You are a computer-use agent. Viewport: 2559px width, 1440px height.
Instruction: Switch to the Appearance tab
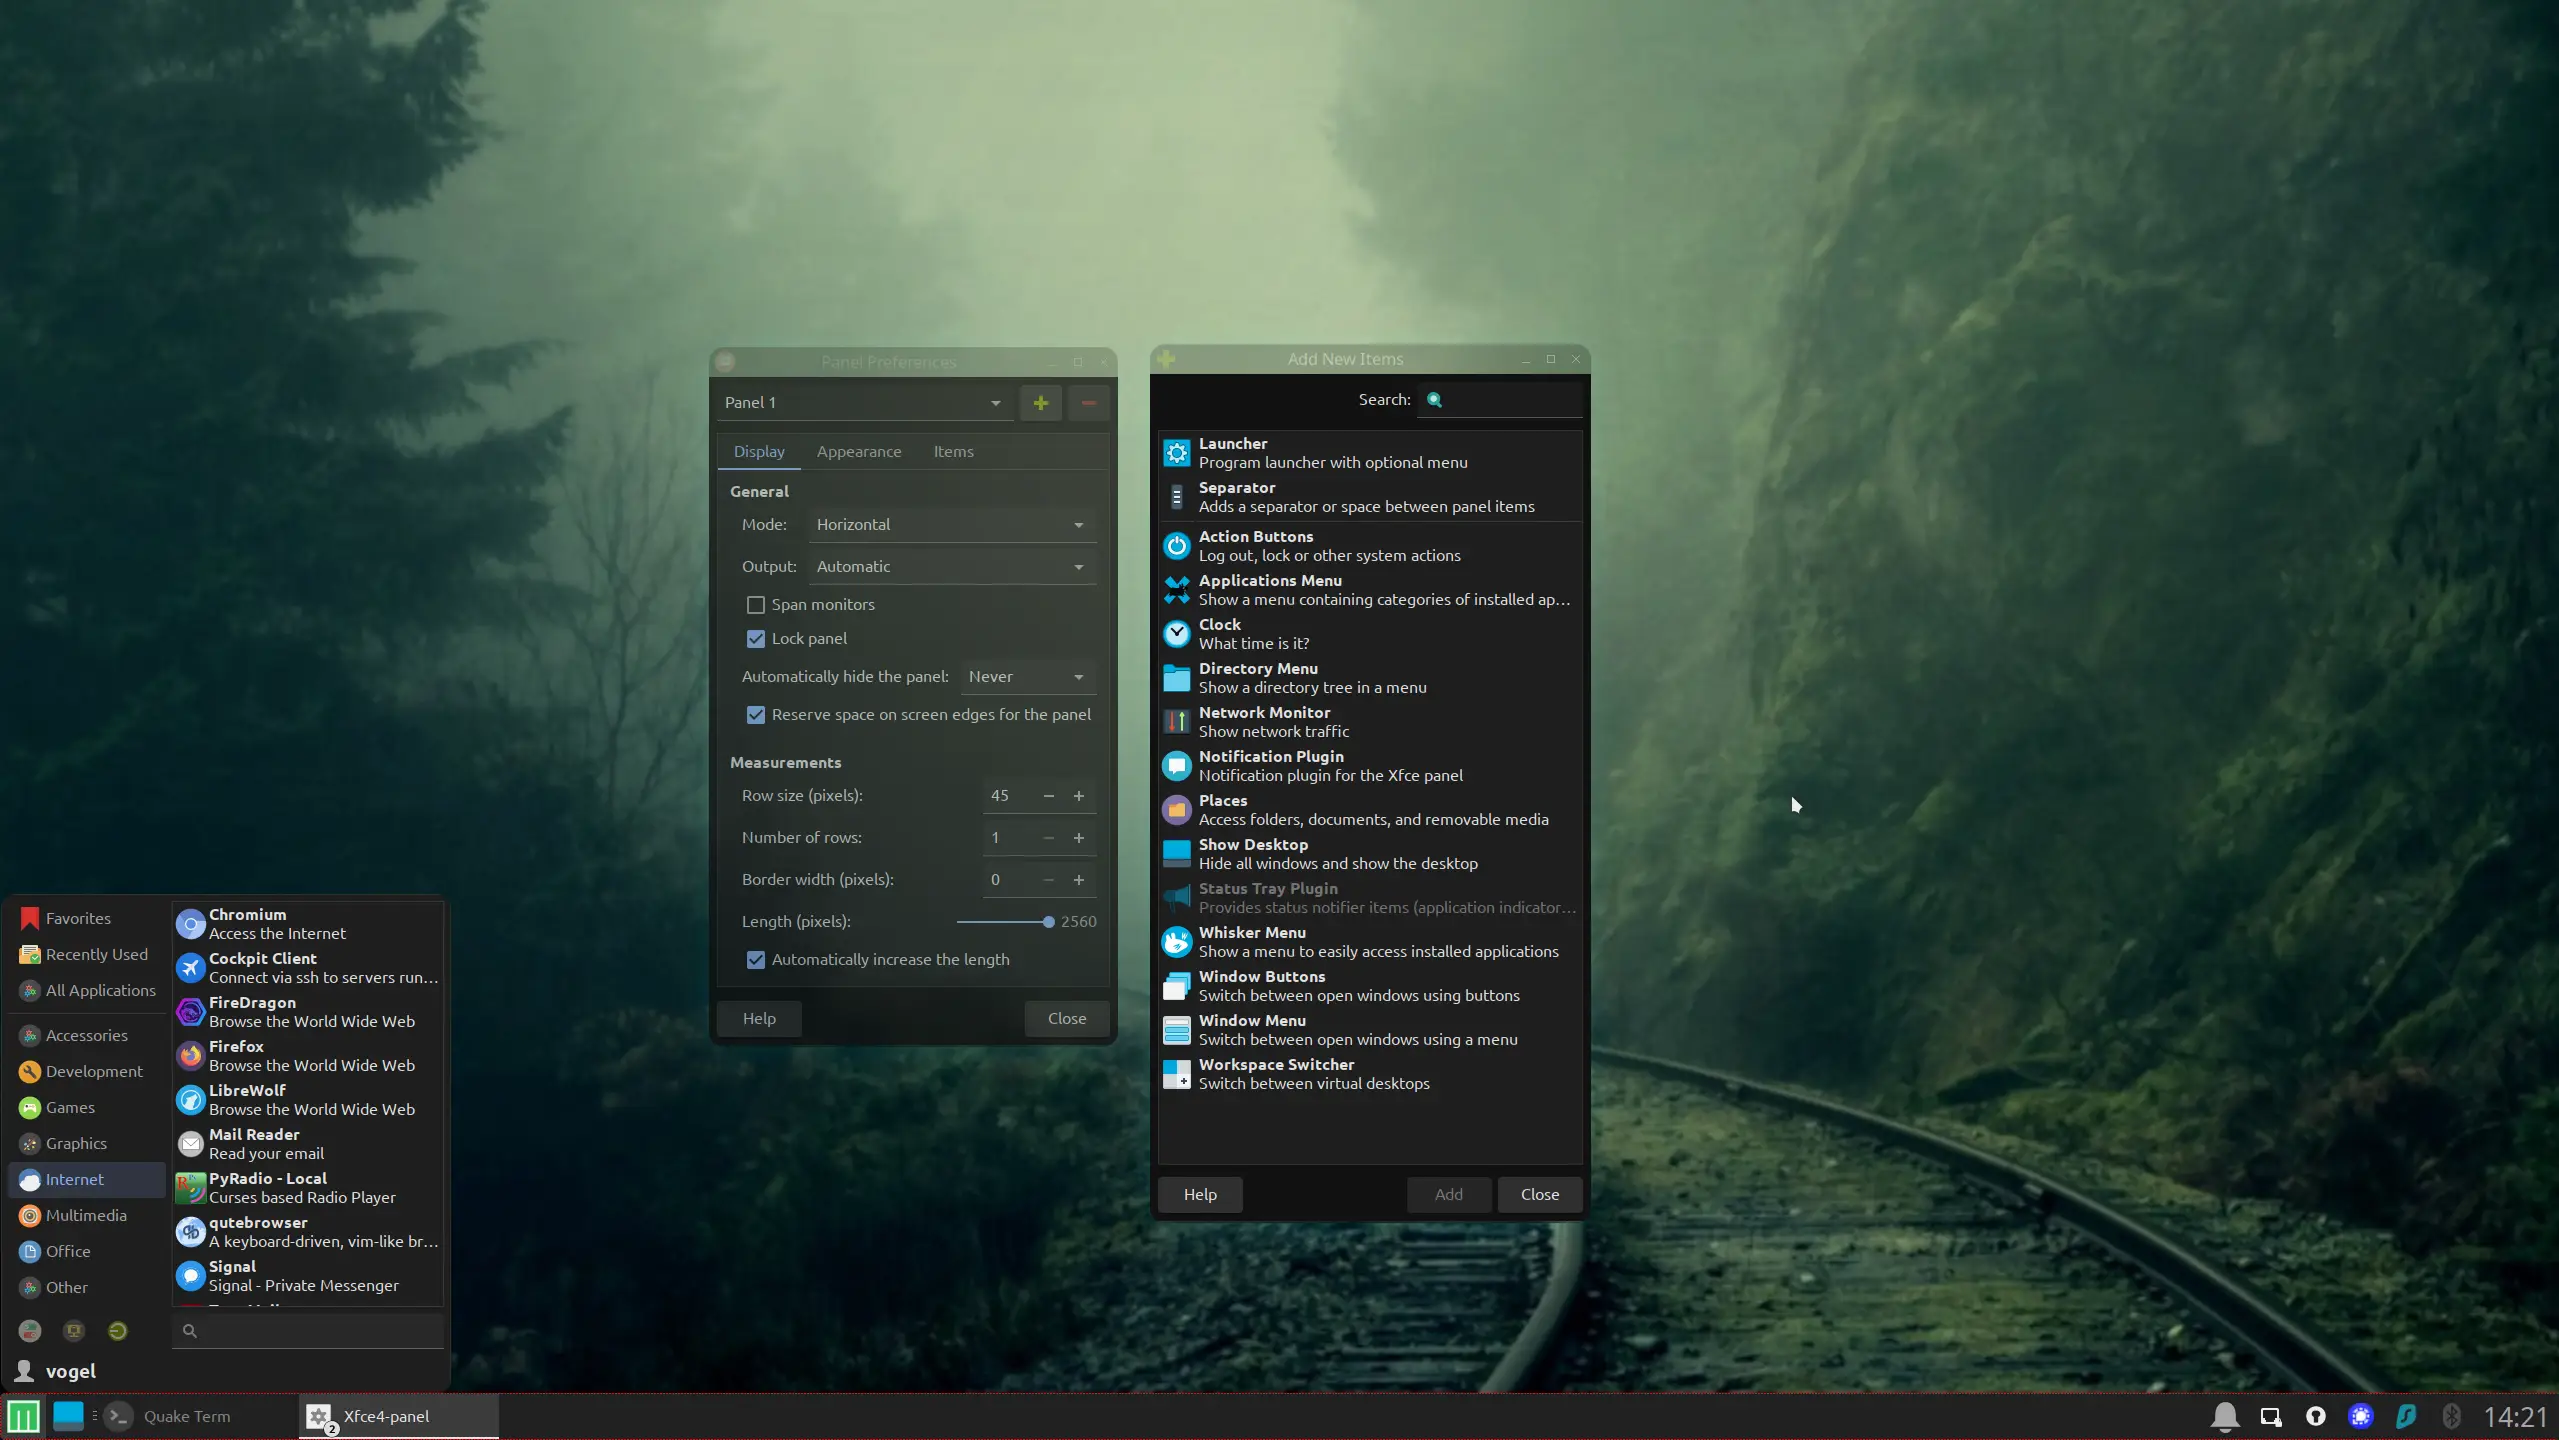pyautogui.click(x=858, y=452)
